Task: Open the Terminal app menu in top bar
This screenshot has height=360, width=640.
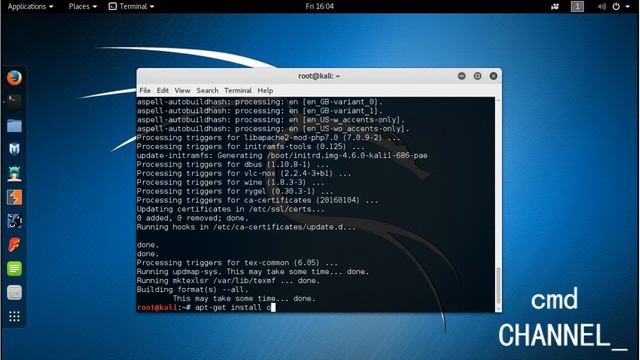Action: pyautogui.click(x=131, y=6)
